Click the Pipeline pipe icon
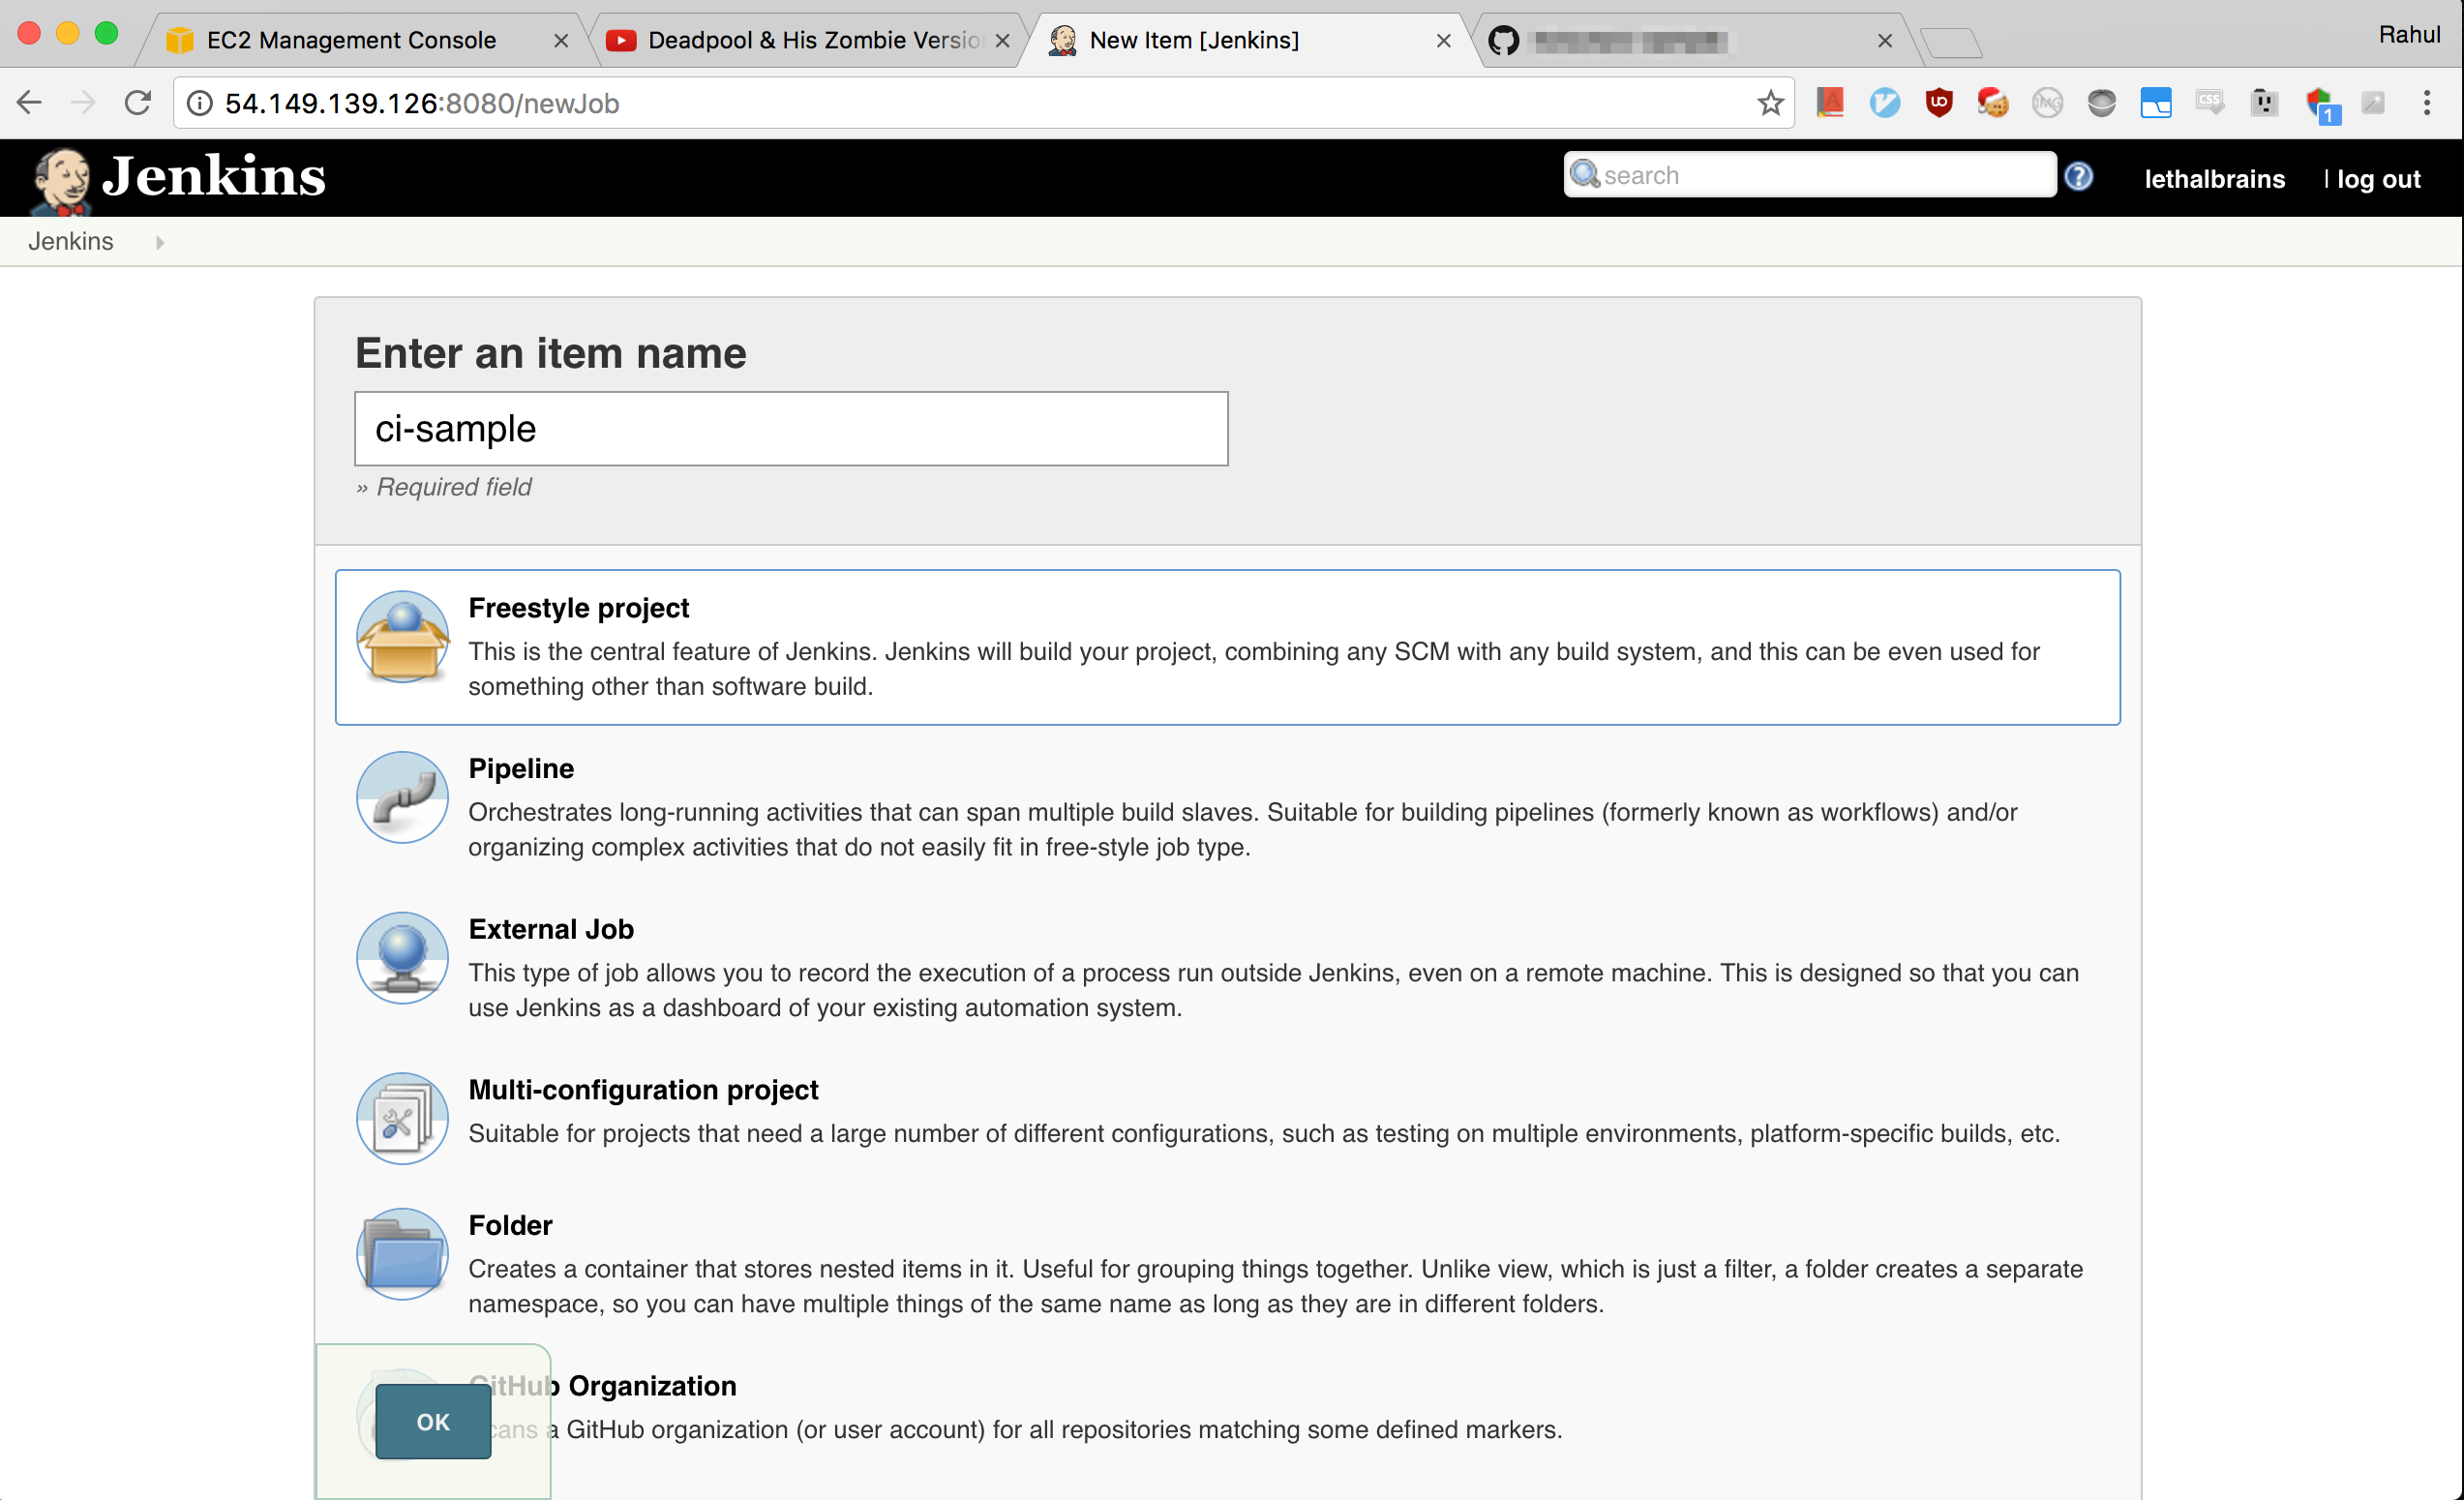Image resolution: width=2464 pixels, height=1500 pixels. 401,797
